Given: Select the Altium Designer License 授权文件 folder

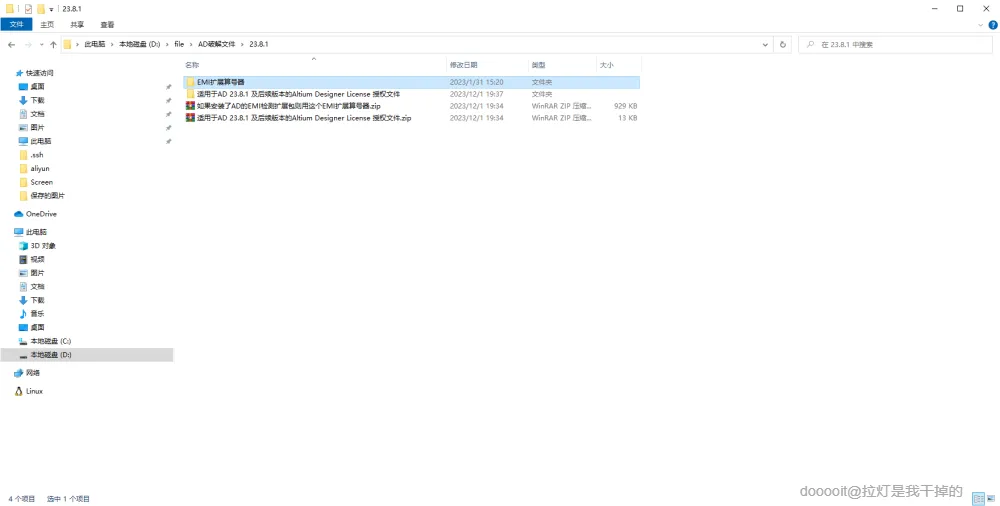Looking at the screenshot, I should click(x=411, y=94).
